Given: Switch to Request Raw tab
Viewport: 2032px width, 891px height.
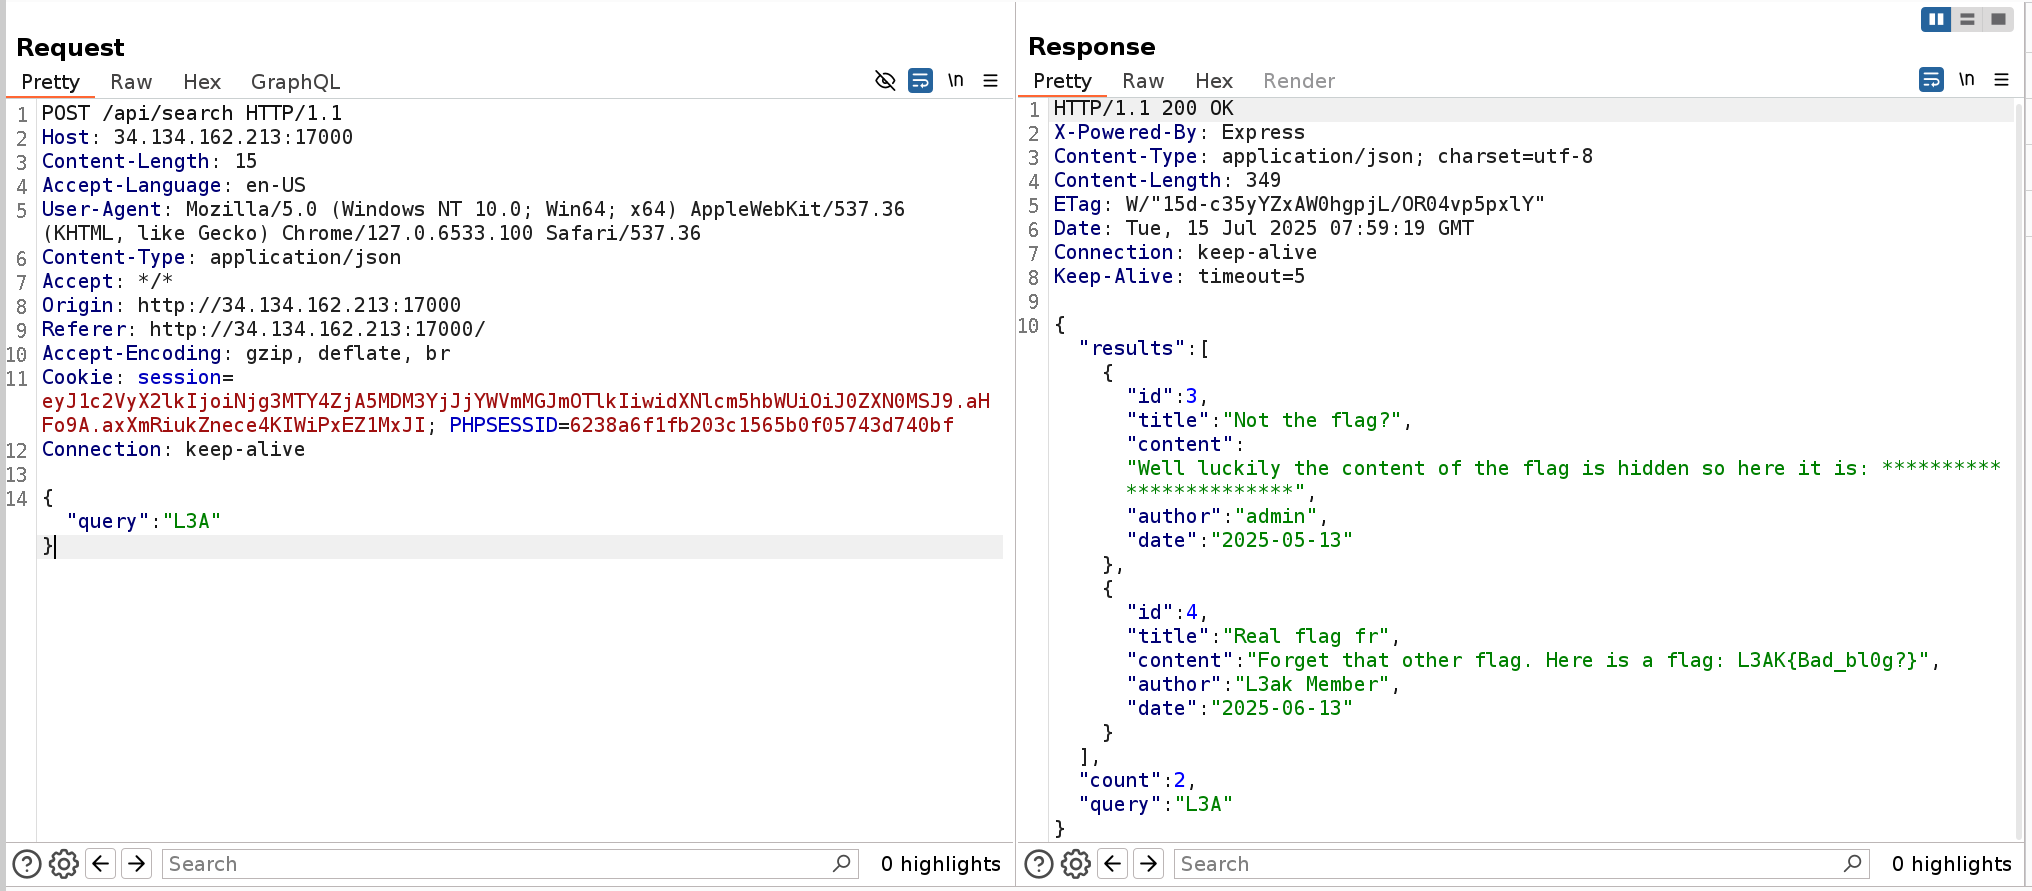Looking at the screenshot, I should tap(131, 82).
